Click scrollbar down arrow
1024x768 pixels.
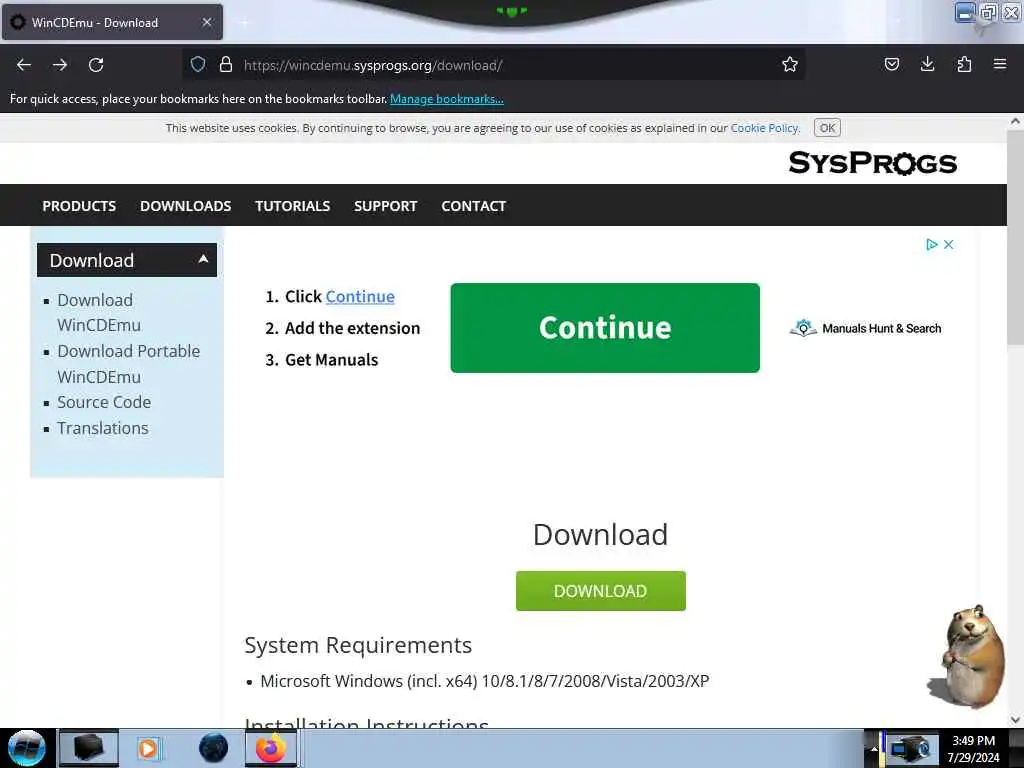coord(1015,720)
